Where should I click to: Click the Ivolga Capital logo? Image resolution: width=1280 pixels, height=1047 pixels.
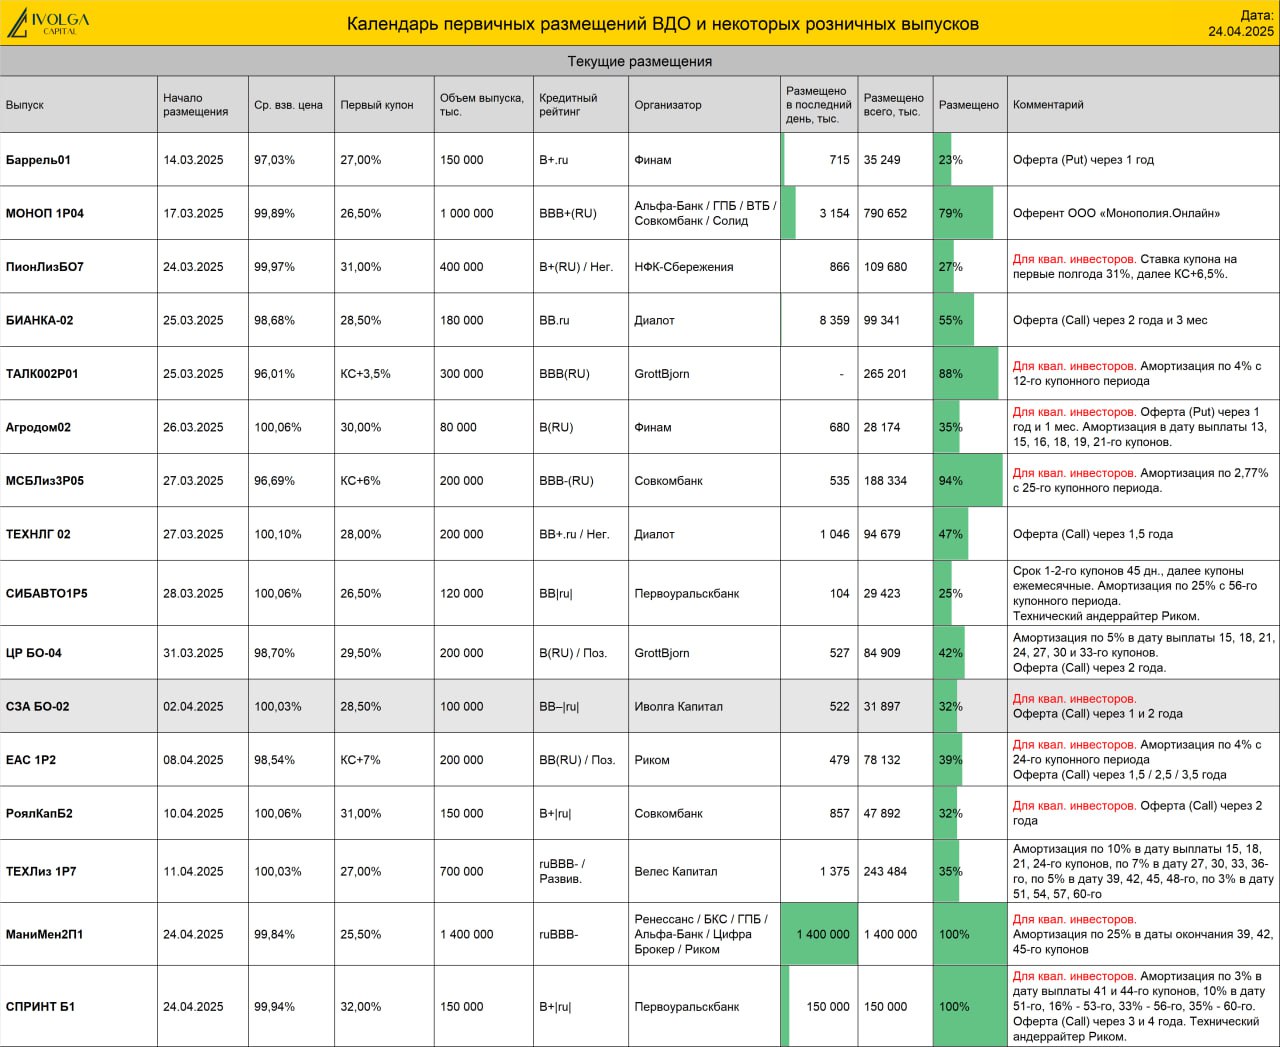[48, 23]
